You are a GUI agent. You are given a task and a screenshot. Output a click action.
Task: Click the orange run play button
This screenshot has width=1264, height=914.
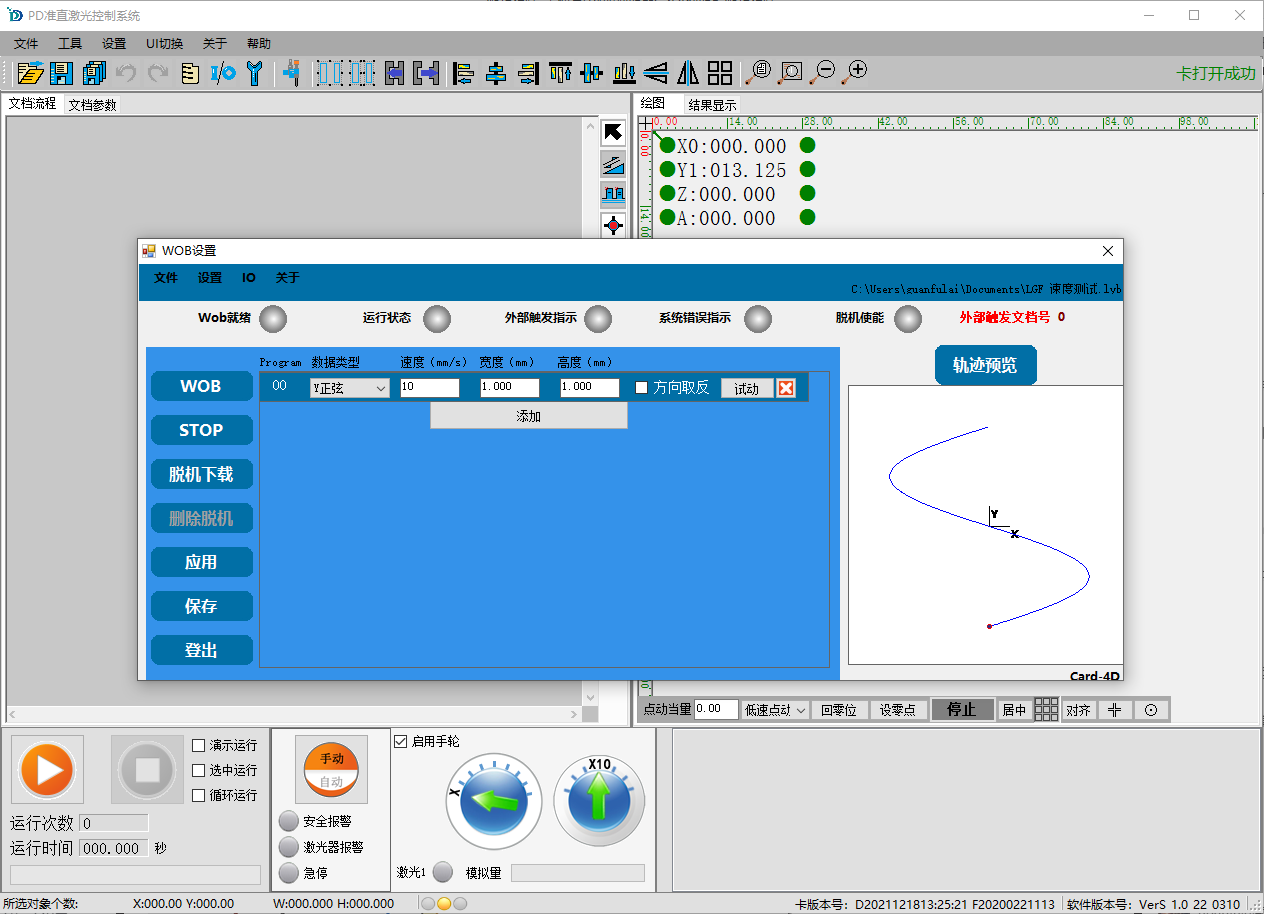[x=47, y=770]
